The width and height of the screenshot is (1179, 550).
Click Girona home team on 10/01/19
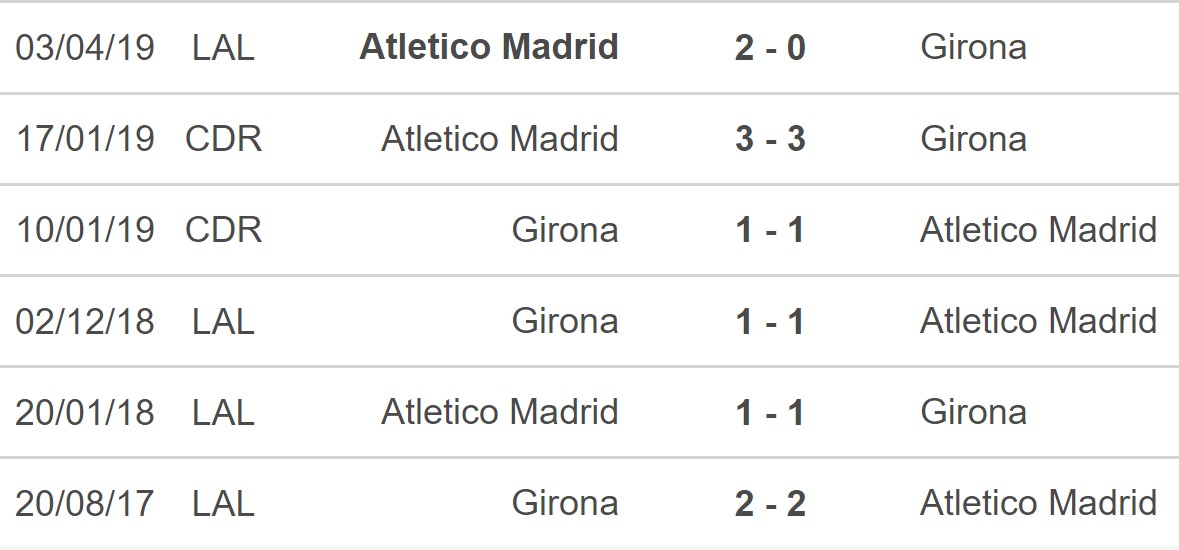565,230
